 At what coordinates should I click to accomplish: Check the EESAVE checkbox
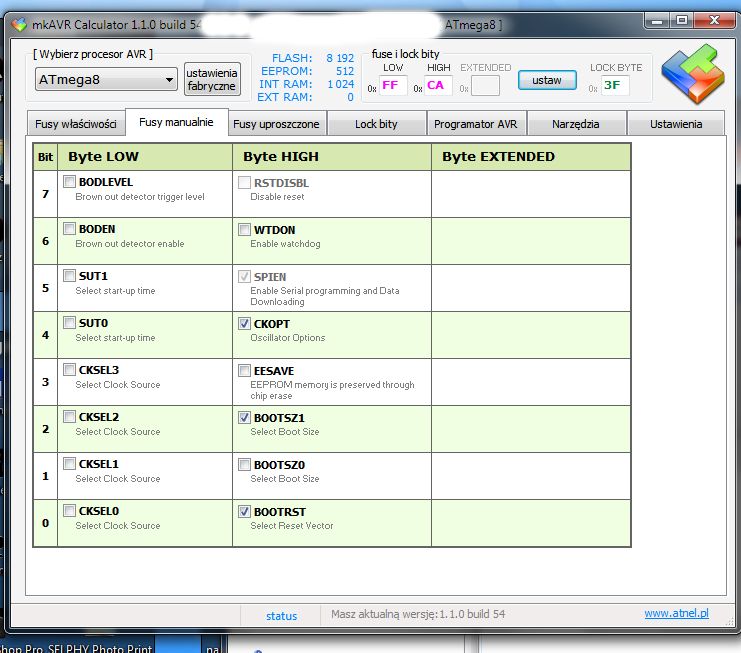245,371
